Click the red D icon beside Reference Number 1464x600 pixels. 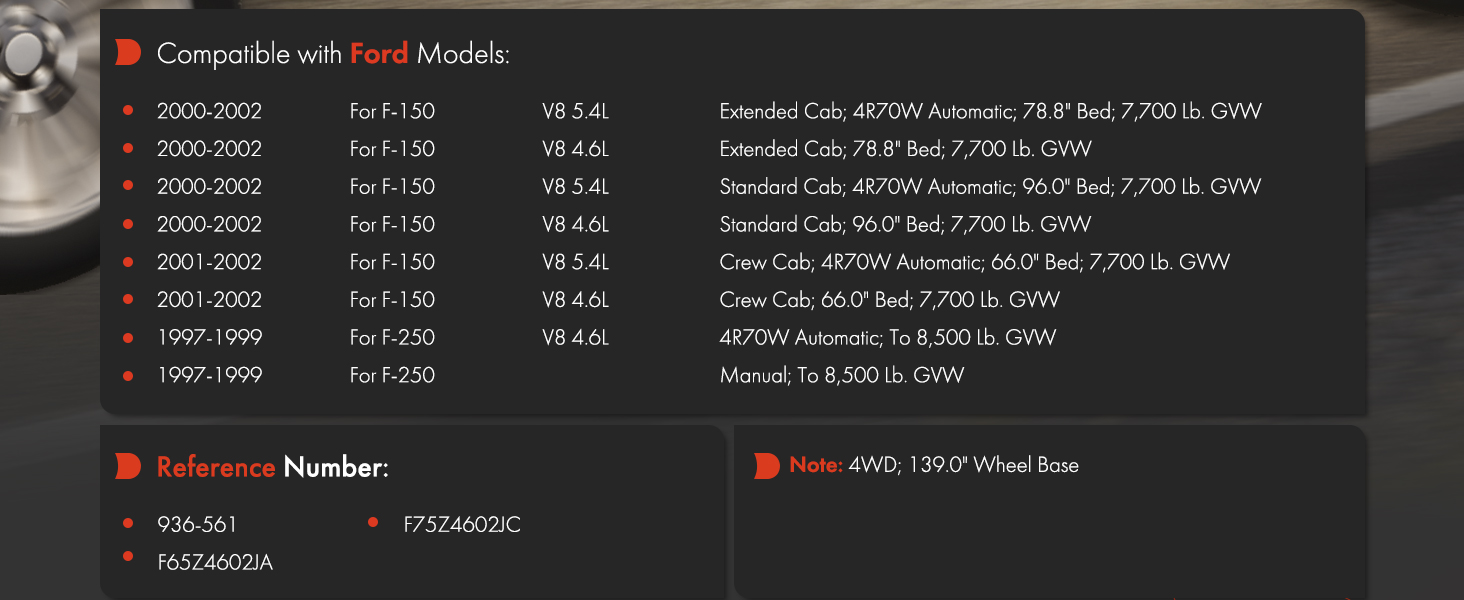128,466
